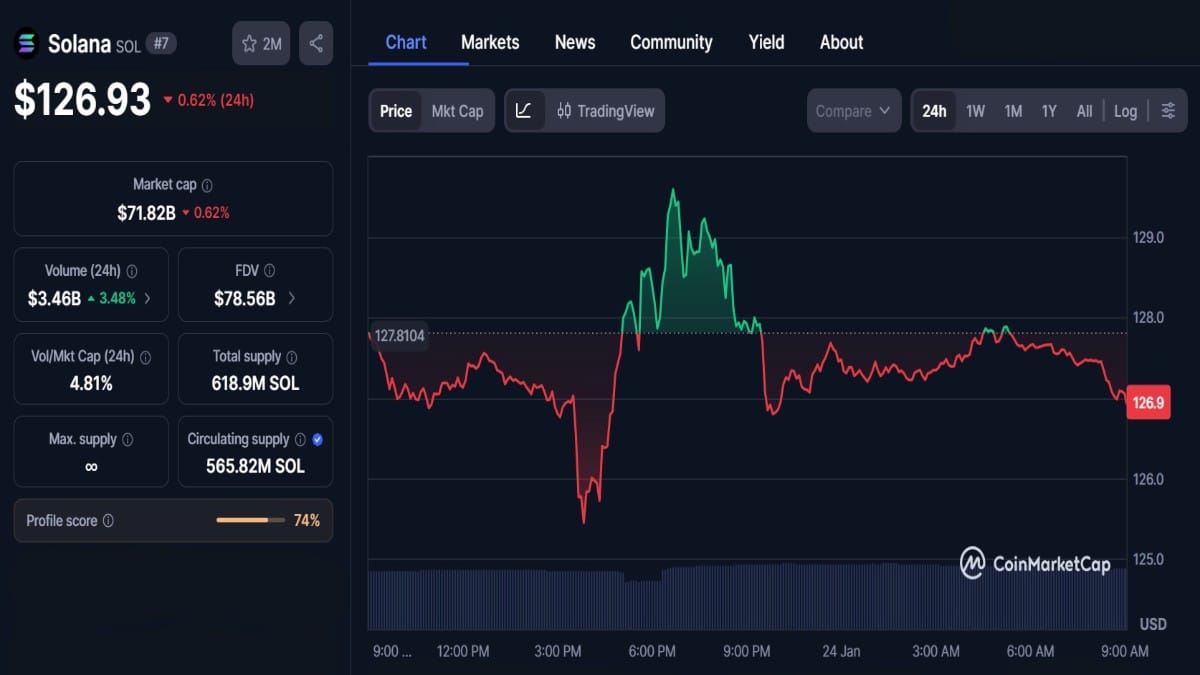The width and height of the screenshot is (1200, 675).
Task: Open the News tab
Action: (575, 42)
